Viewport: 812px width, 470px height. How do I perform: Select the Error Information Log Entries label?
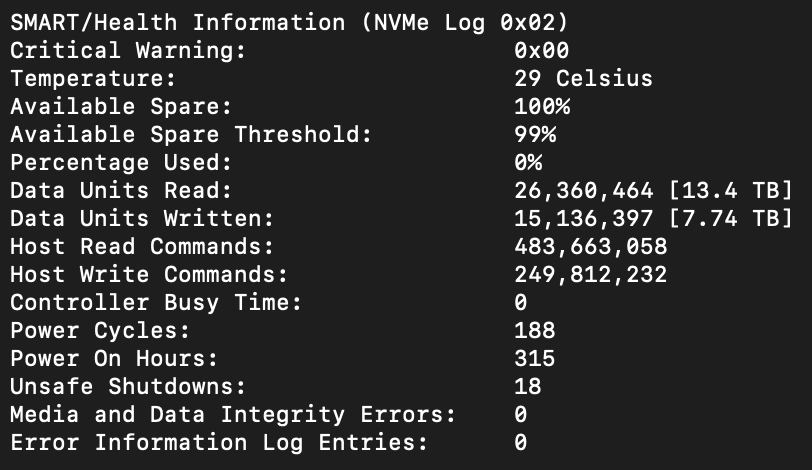(x=219, y=443)
